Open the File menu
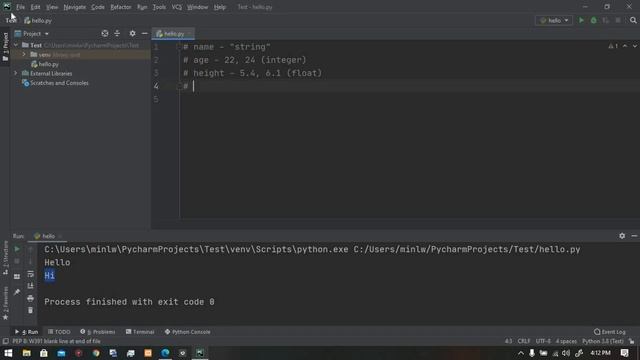 pyautogui.click(x=20, y=7)
